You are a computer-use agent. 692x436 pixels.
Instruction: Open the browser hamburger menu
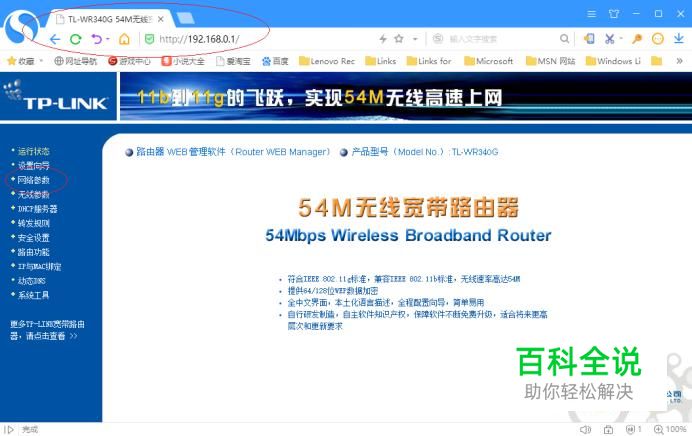[592, 14]
